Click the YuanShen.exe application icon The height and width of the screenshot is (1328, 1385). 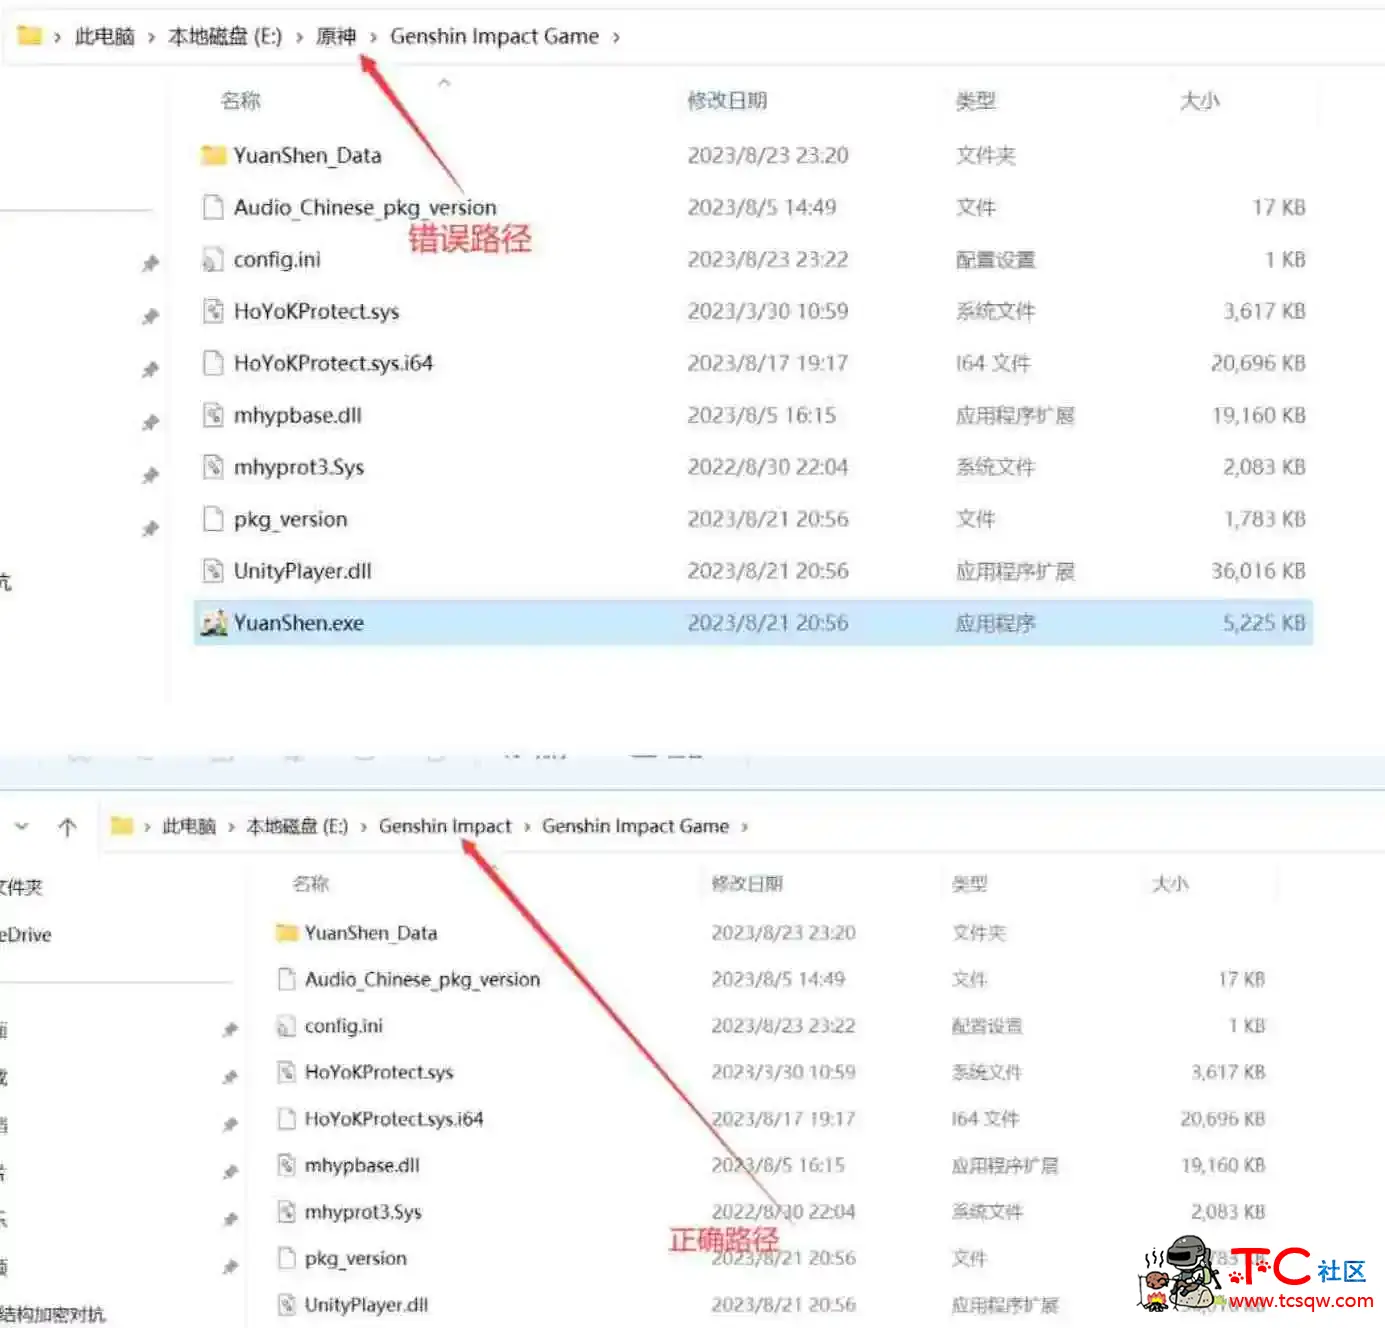tap(213, 623)
